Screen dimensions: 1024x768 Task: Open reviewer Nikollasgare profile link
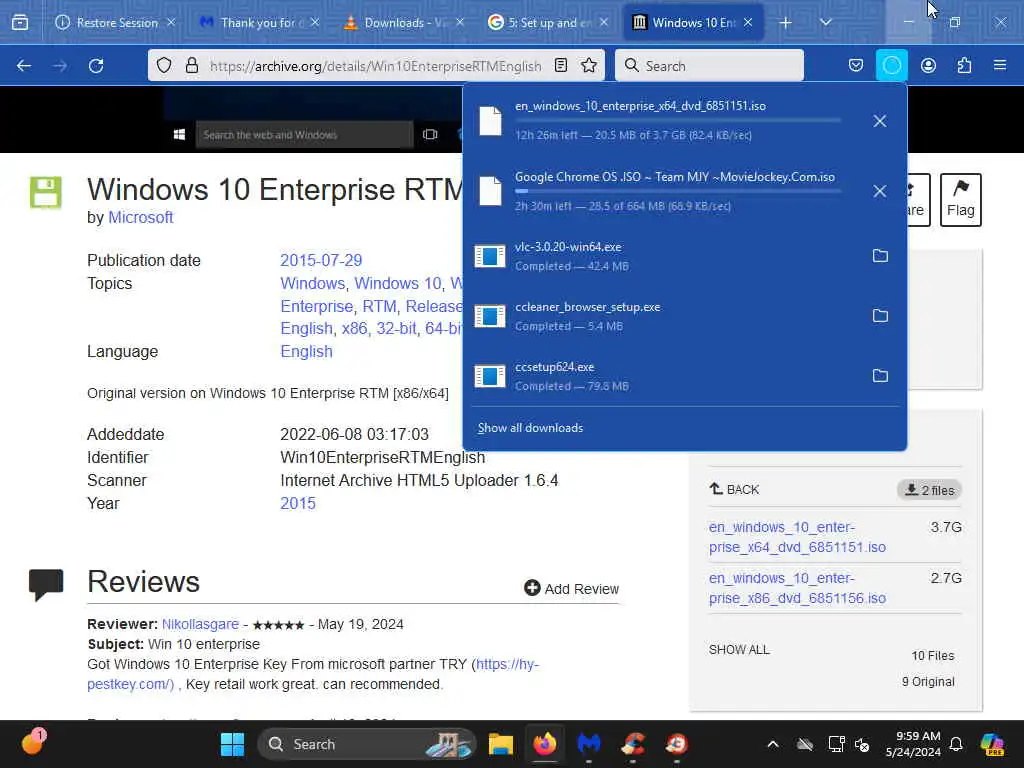point(200,624)
